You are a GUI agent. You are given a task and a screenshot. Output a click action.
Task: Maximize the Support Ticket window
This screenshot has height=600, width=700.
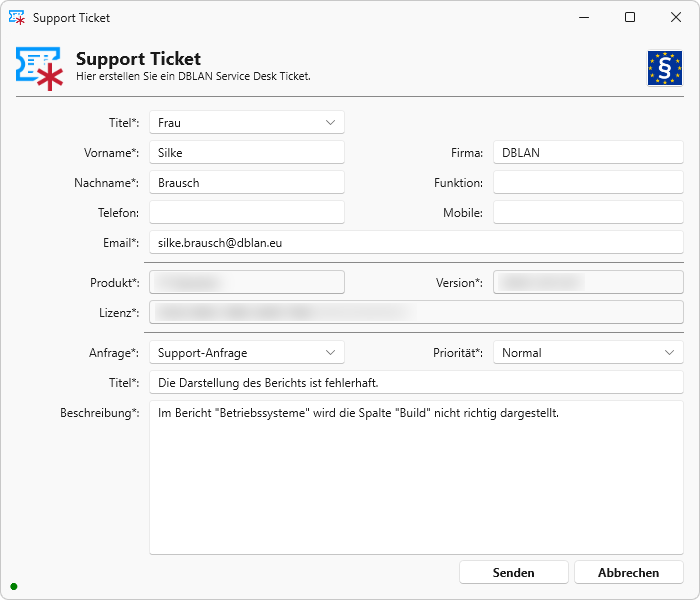pos(630,17)
